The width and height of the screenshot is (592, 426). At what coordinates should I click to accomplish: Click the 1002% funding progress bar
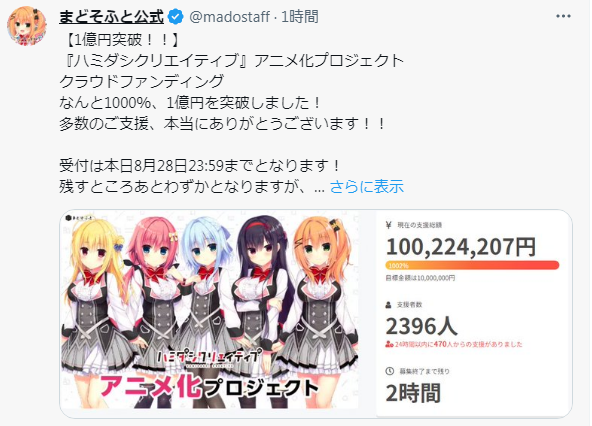click(472, 265)
